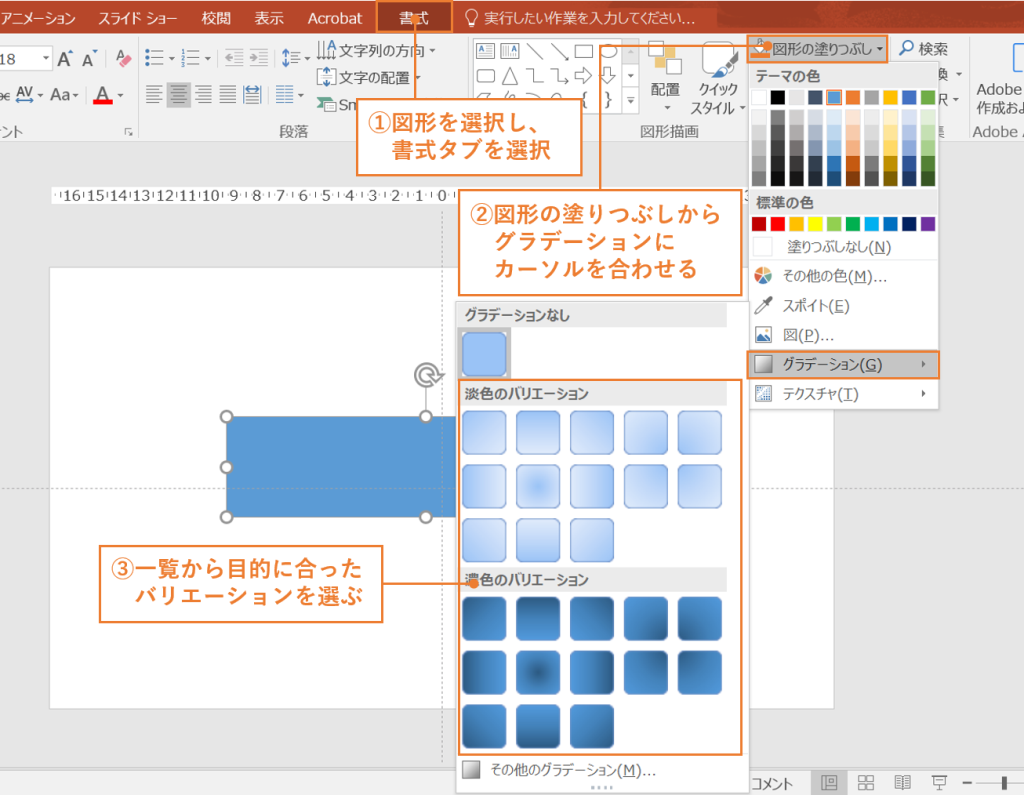
Task: Switch to Slide Sorter view icon
Action: tap(865, 782)
